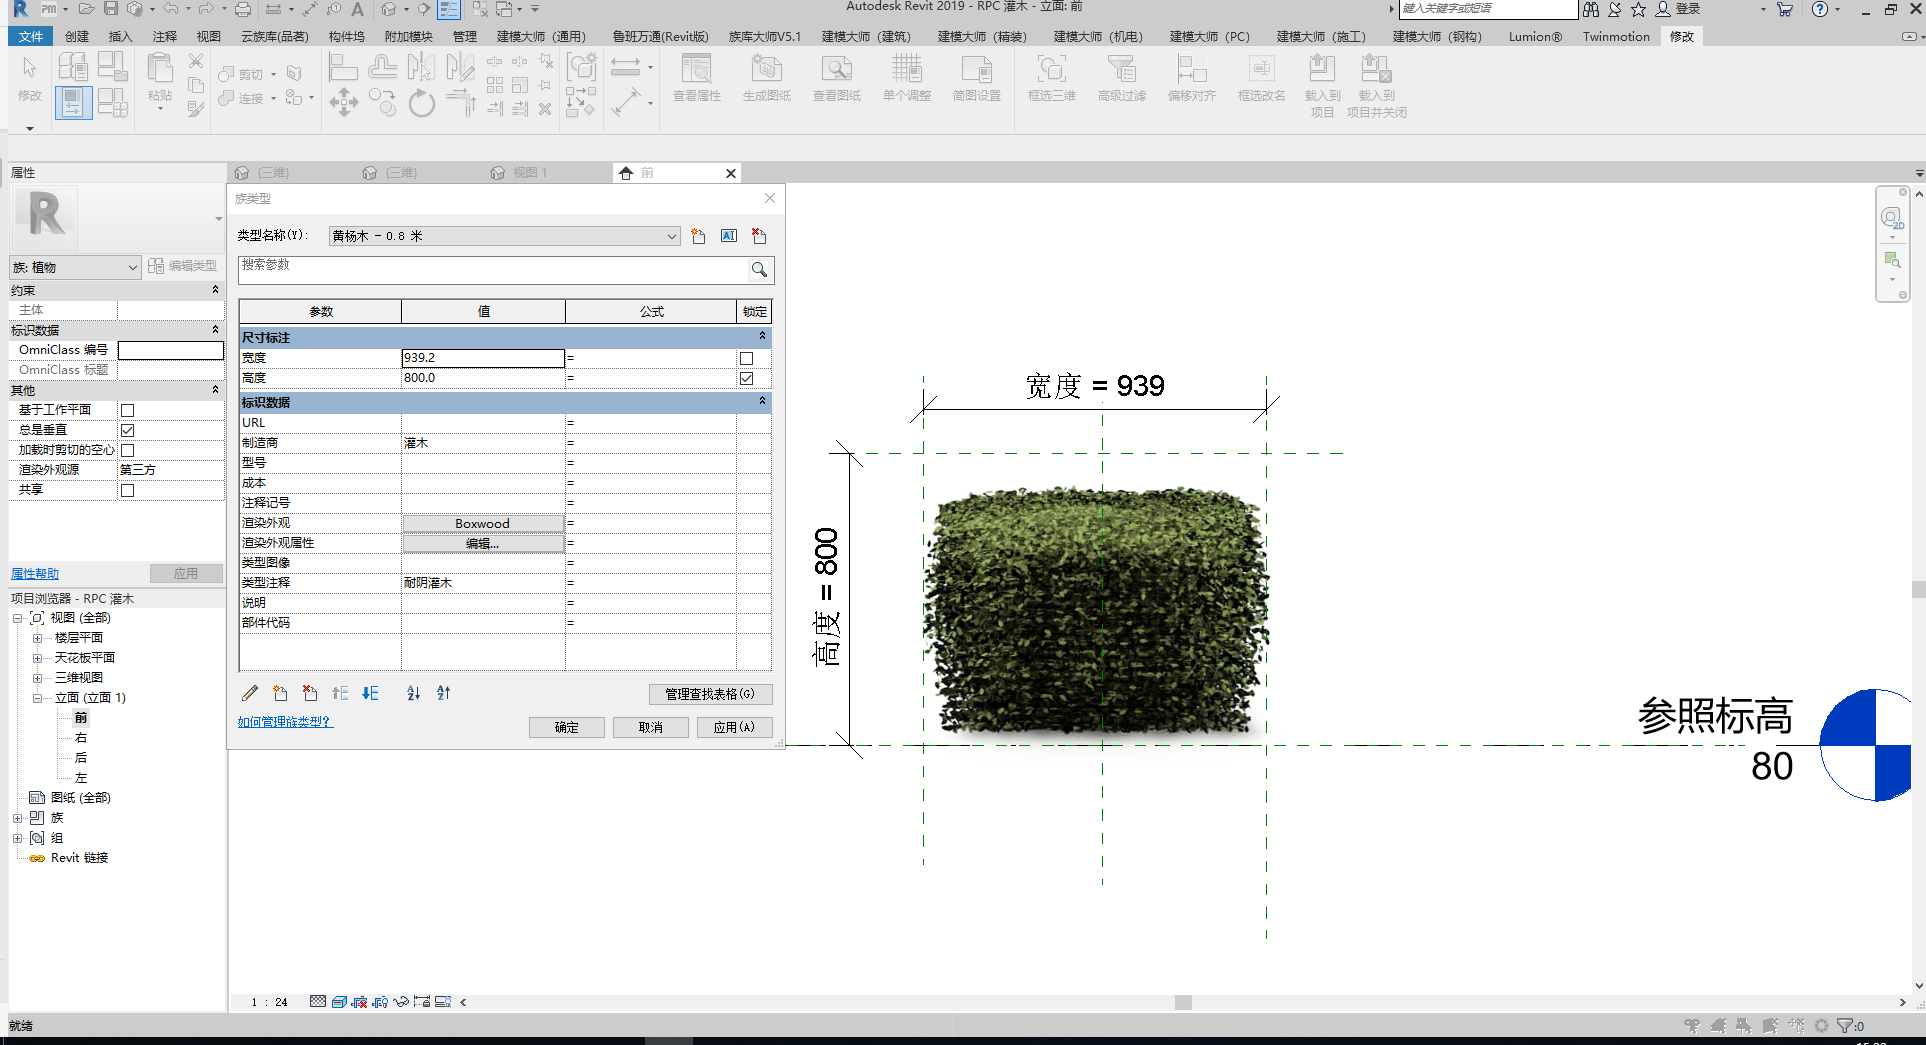Expand the 楼层平面 tree node
1926x1045 pixels.
[37, 638]
